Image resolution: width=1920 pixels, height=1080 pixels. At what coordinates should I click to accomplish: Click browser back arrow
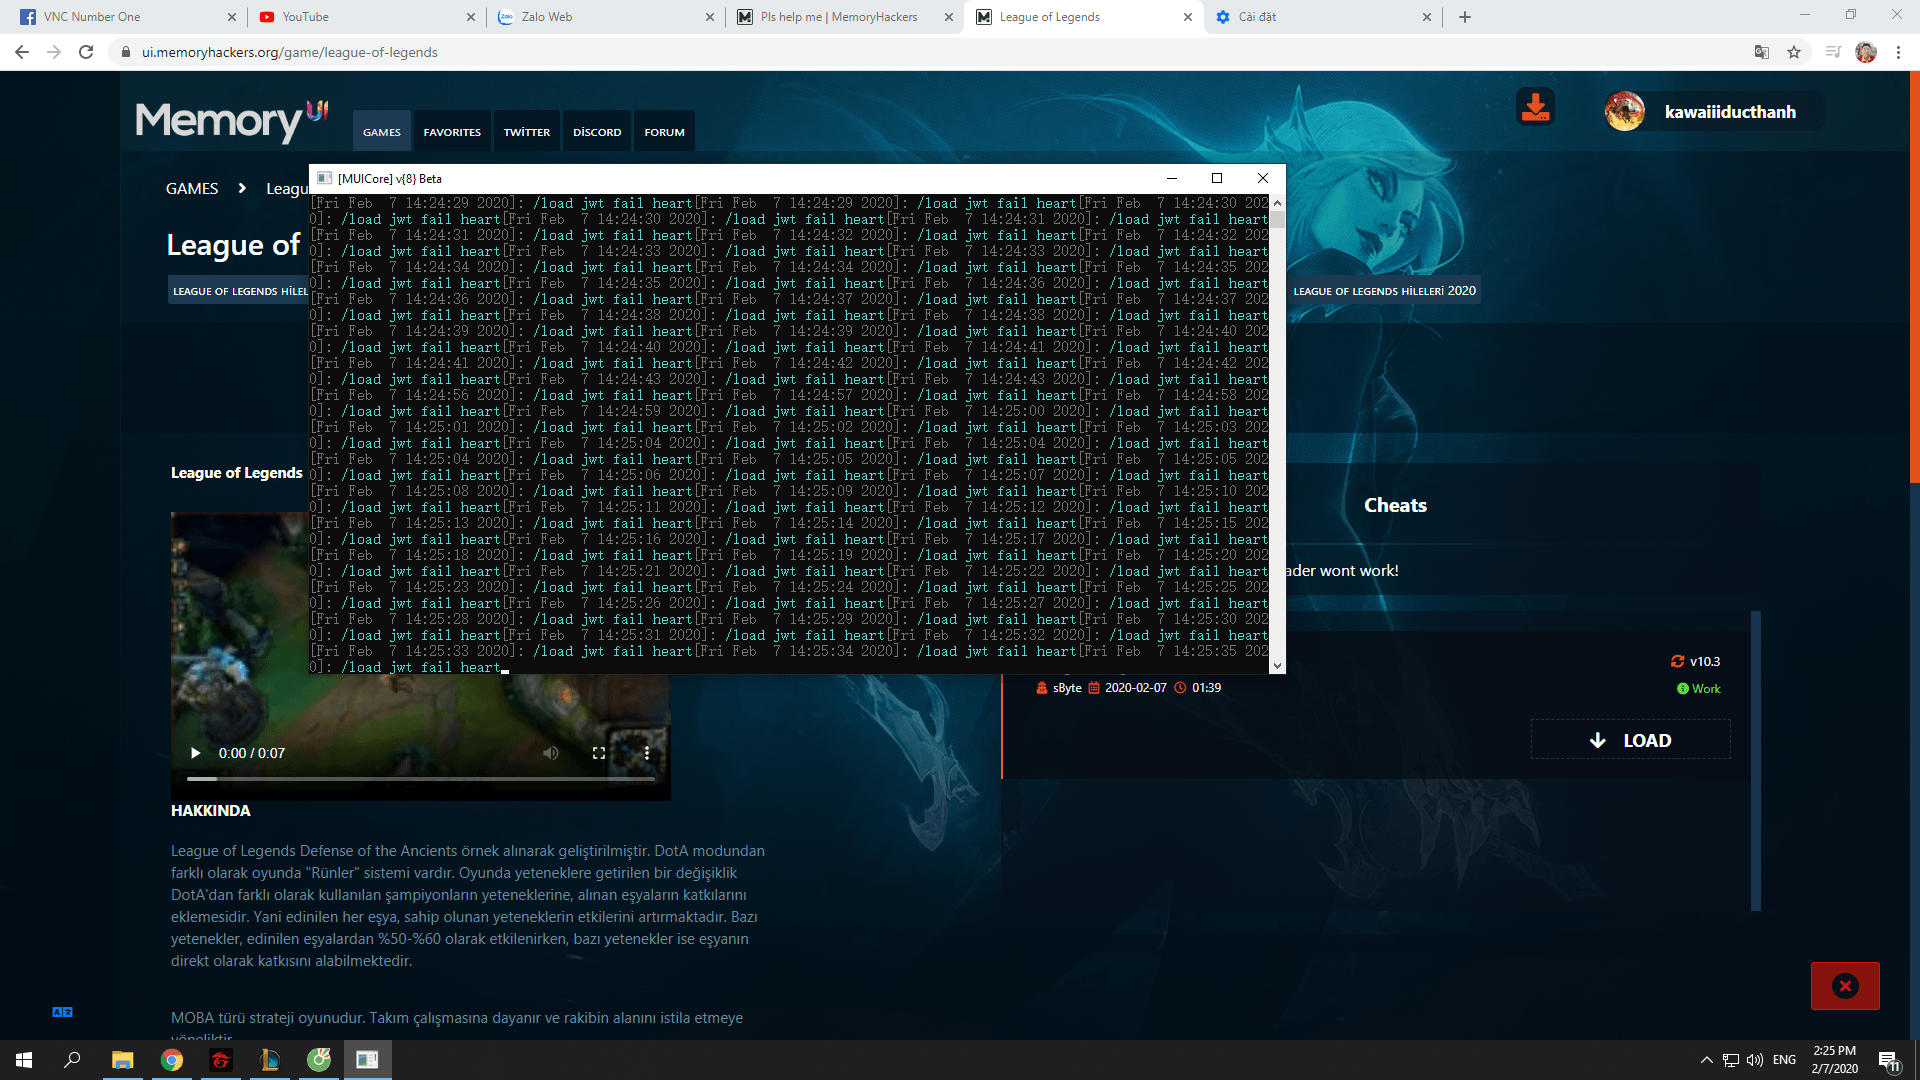(x=22, y=52)
